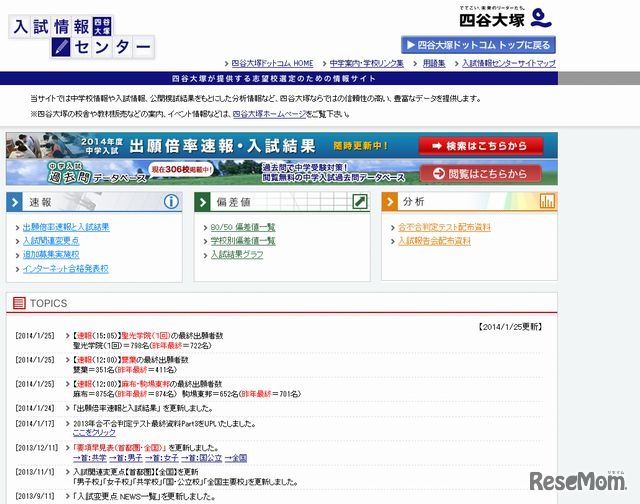640x504 pixels.
Task: Go back via 四谷大塚ドットコム トップに戻る button
Action: click(478, 45)
